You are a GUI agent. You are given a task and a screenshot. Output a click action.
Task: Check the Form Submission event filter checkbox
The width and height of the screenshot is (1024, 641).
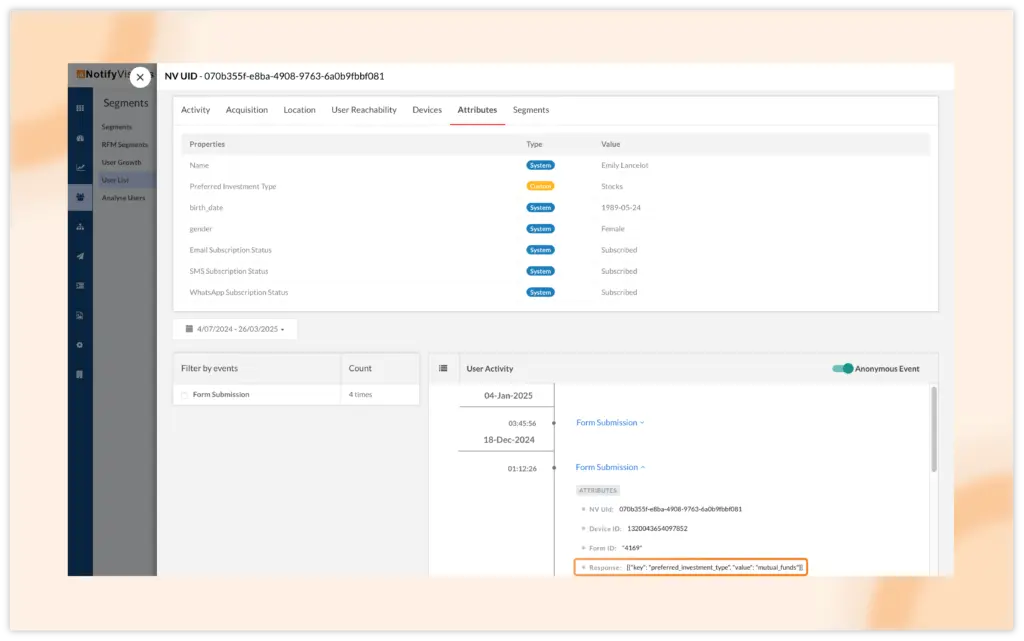point(184,395)
